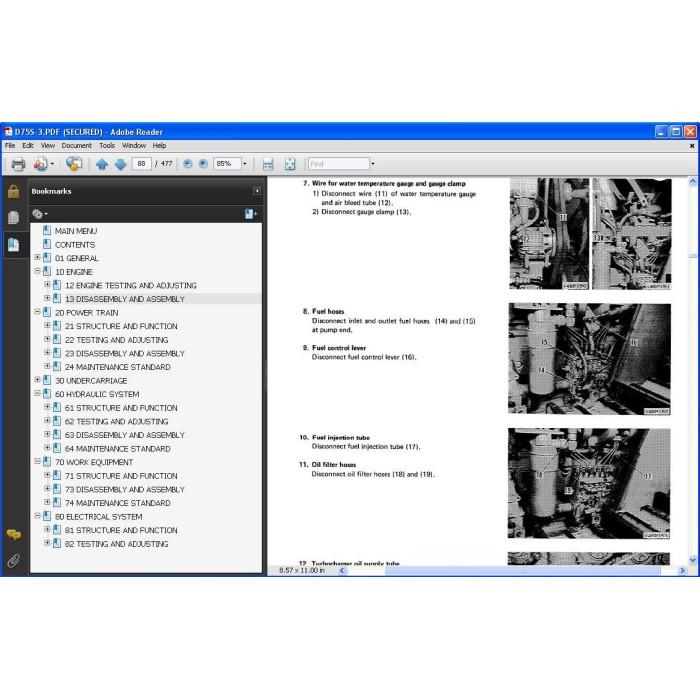Click the create PDF online icon

pyautogui.click(x=40, y=164)
